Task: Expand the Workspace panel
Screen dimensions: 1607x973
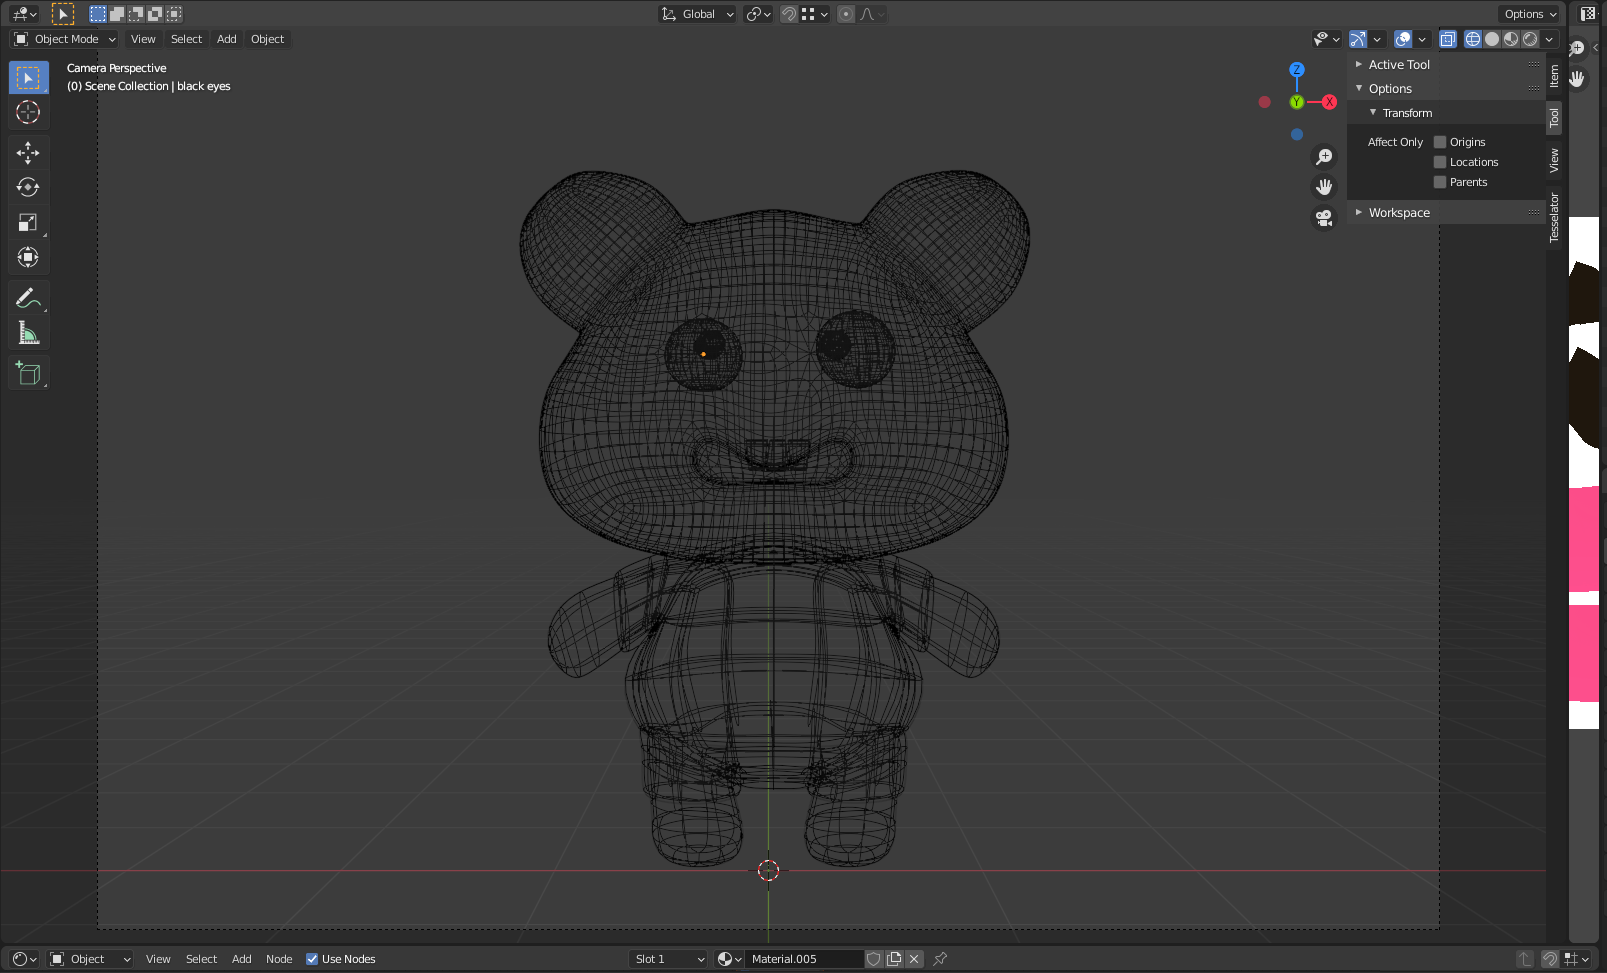Action: pyautogui.click(x=1399, y=212)
